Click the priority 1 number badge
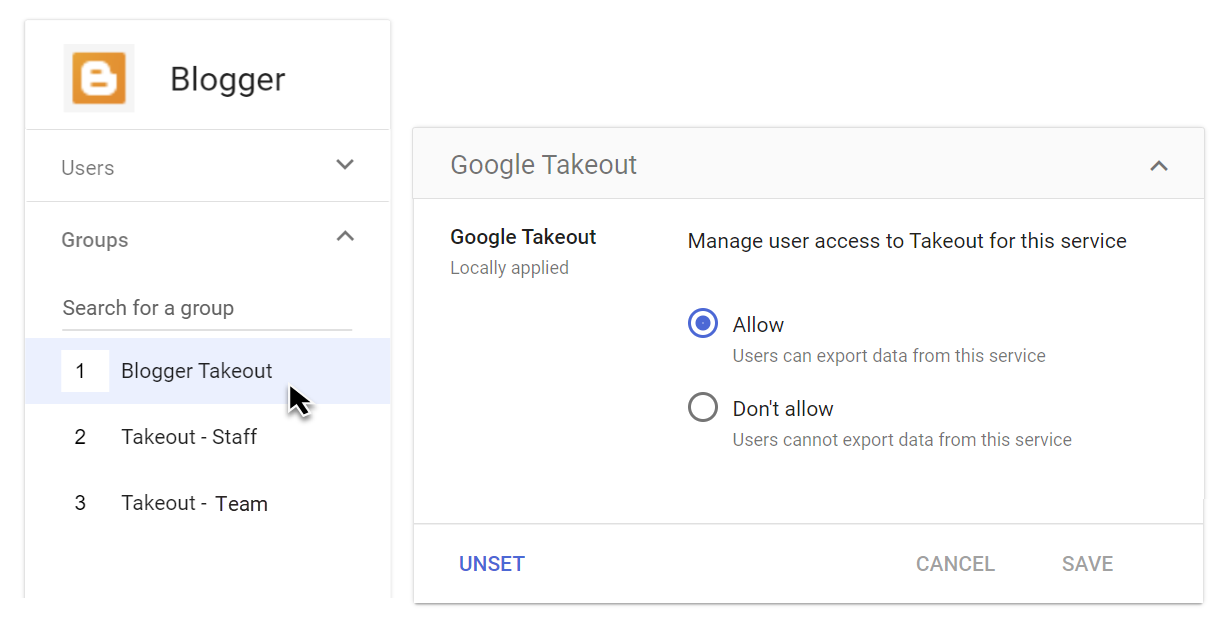Screen dimensions: 1230x631 (x=81, y=371)
